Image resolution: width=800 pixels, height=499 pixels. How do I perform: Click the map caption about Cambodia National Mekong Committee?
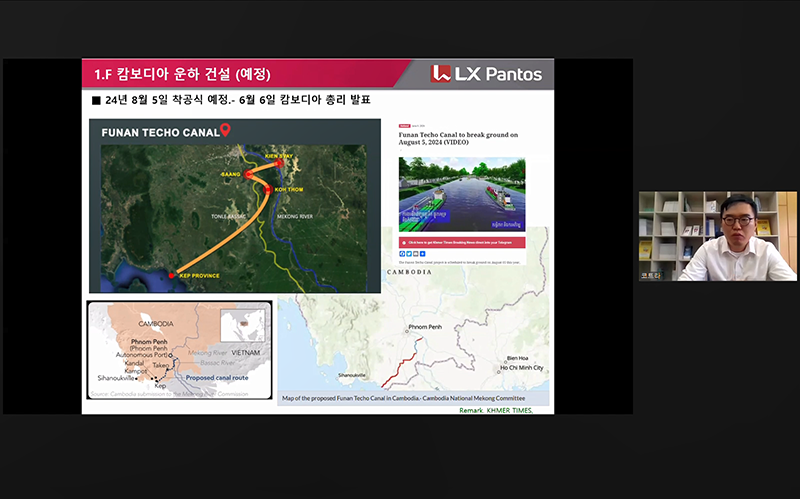pos(404,398)
